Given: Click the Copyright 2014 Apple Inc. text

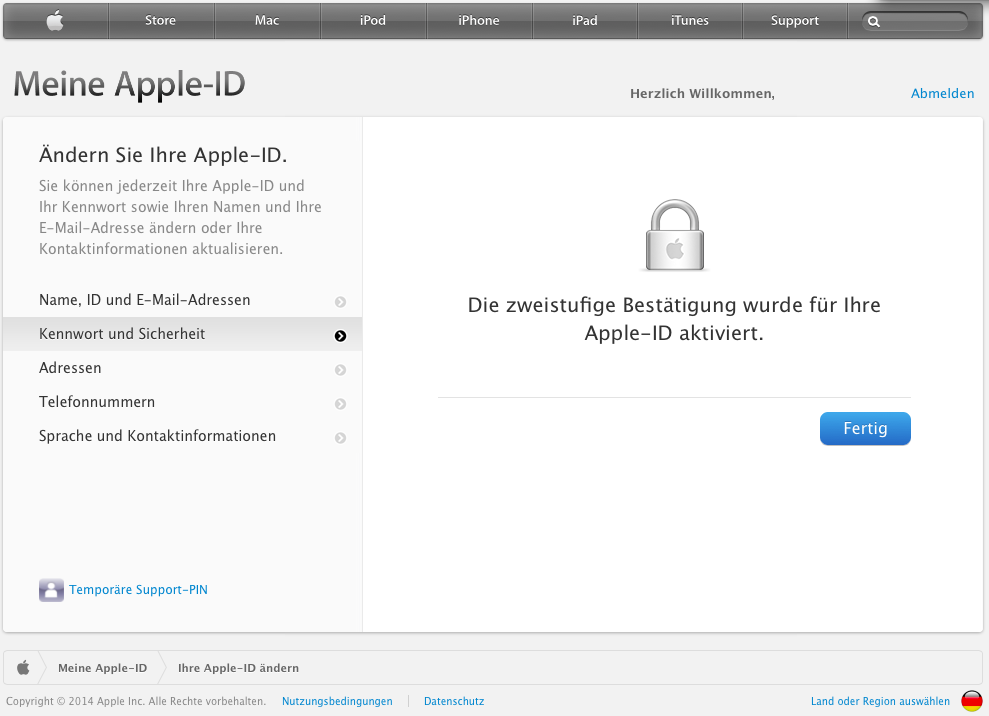Looking at the screenshot, I should [x=136, y=701].
